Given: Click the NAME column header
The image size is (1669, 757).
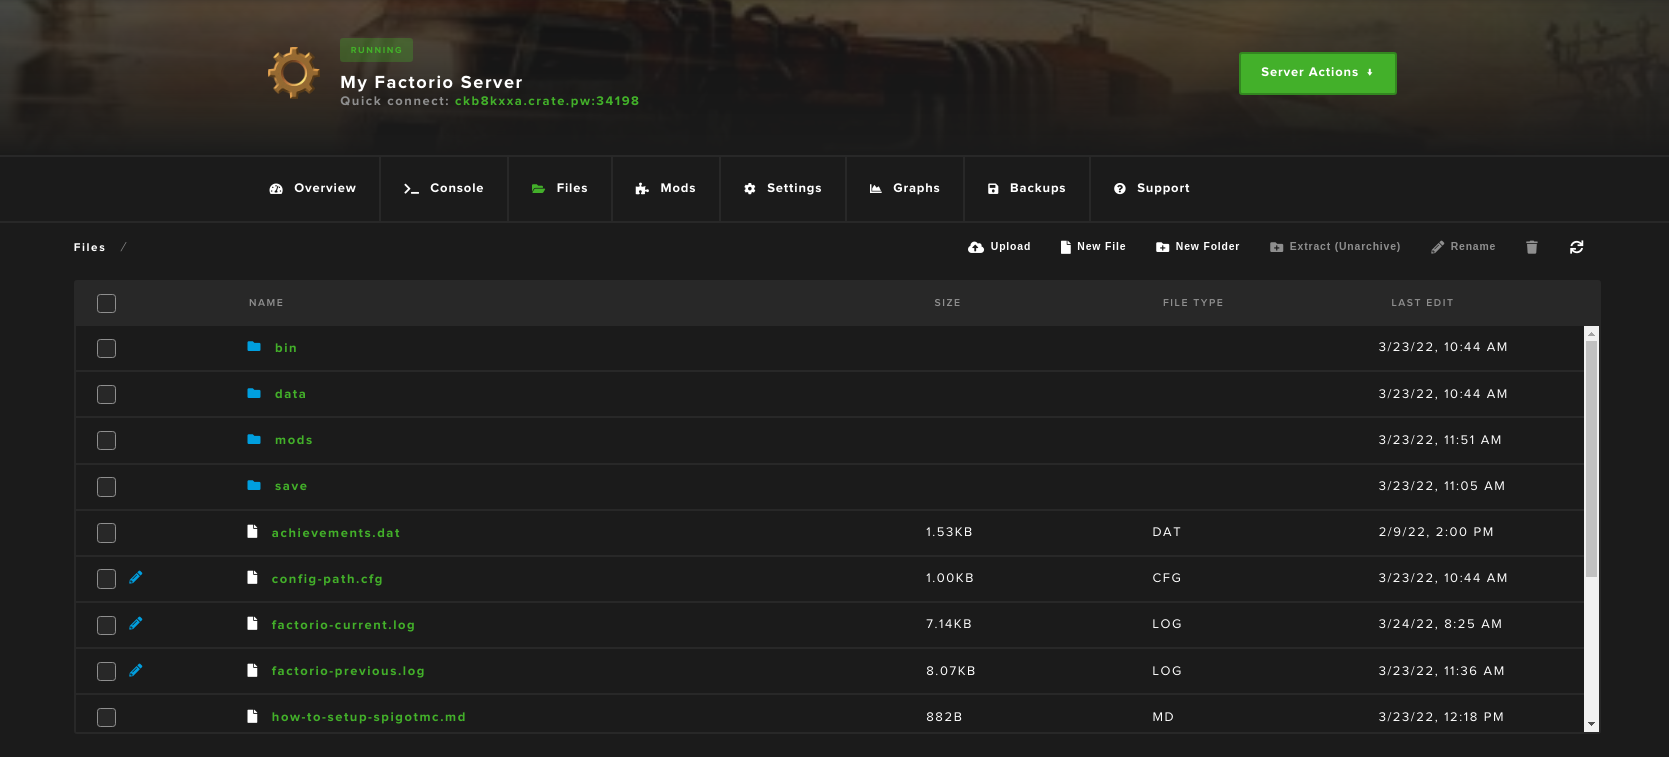Looking at the screenshot, I should click(266, 303).
